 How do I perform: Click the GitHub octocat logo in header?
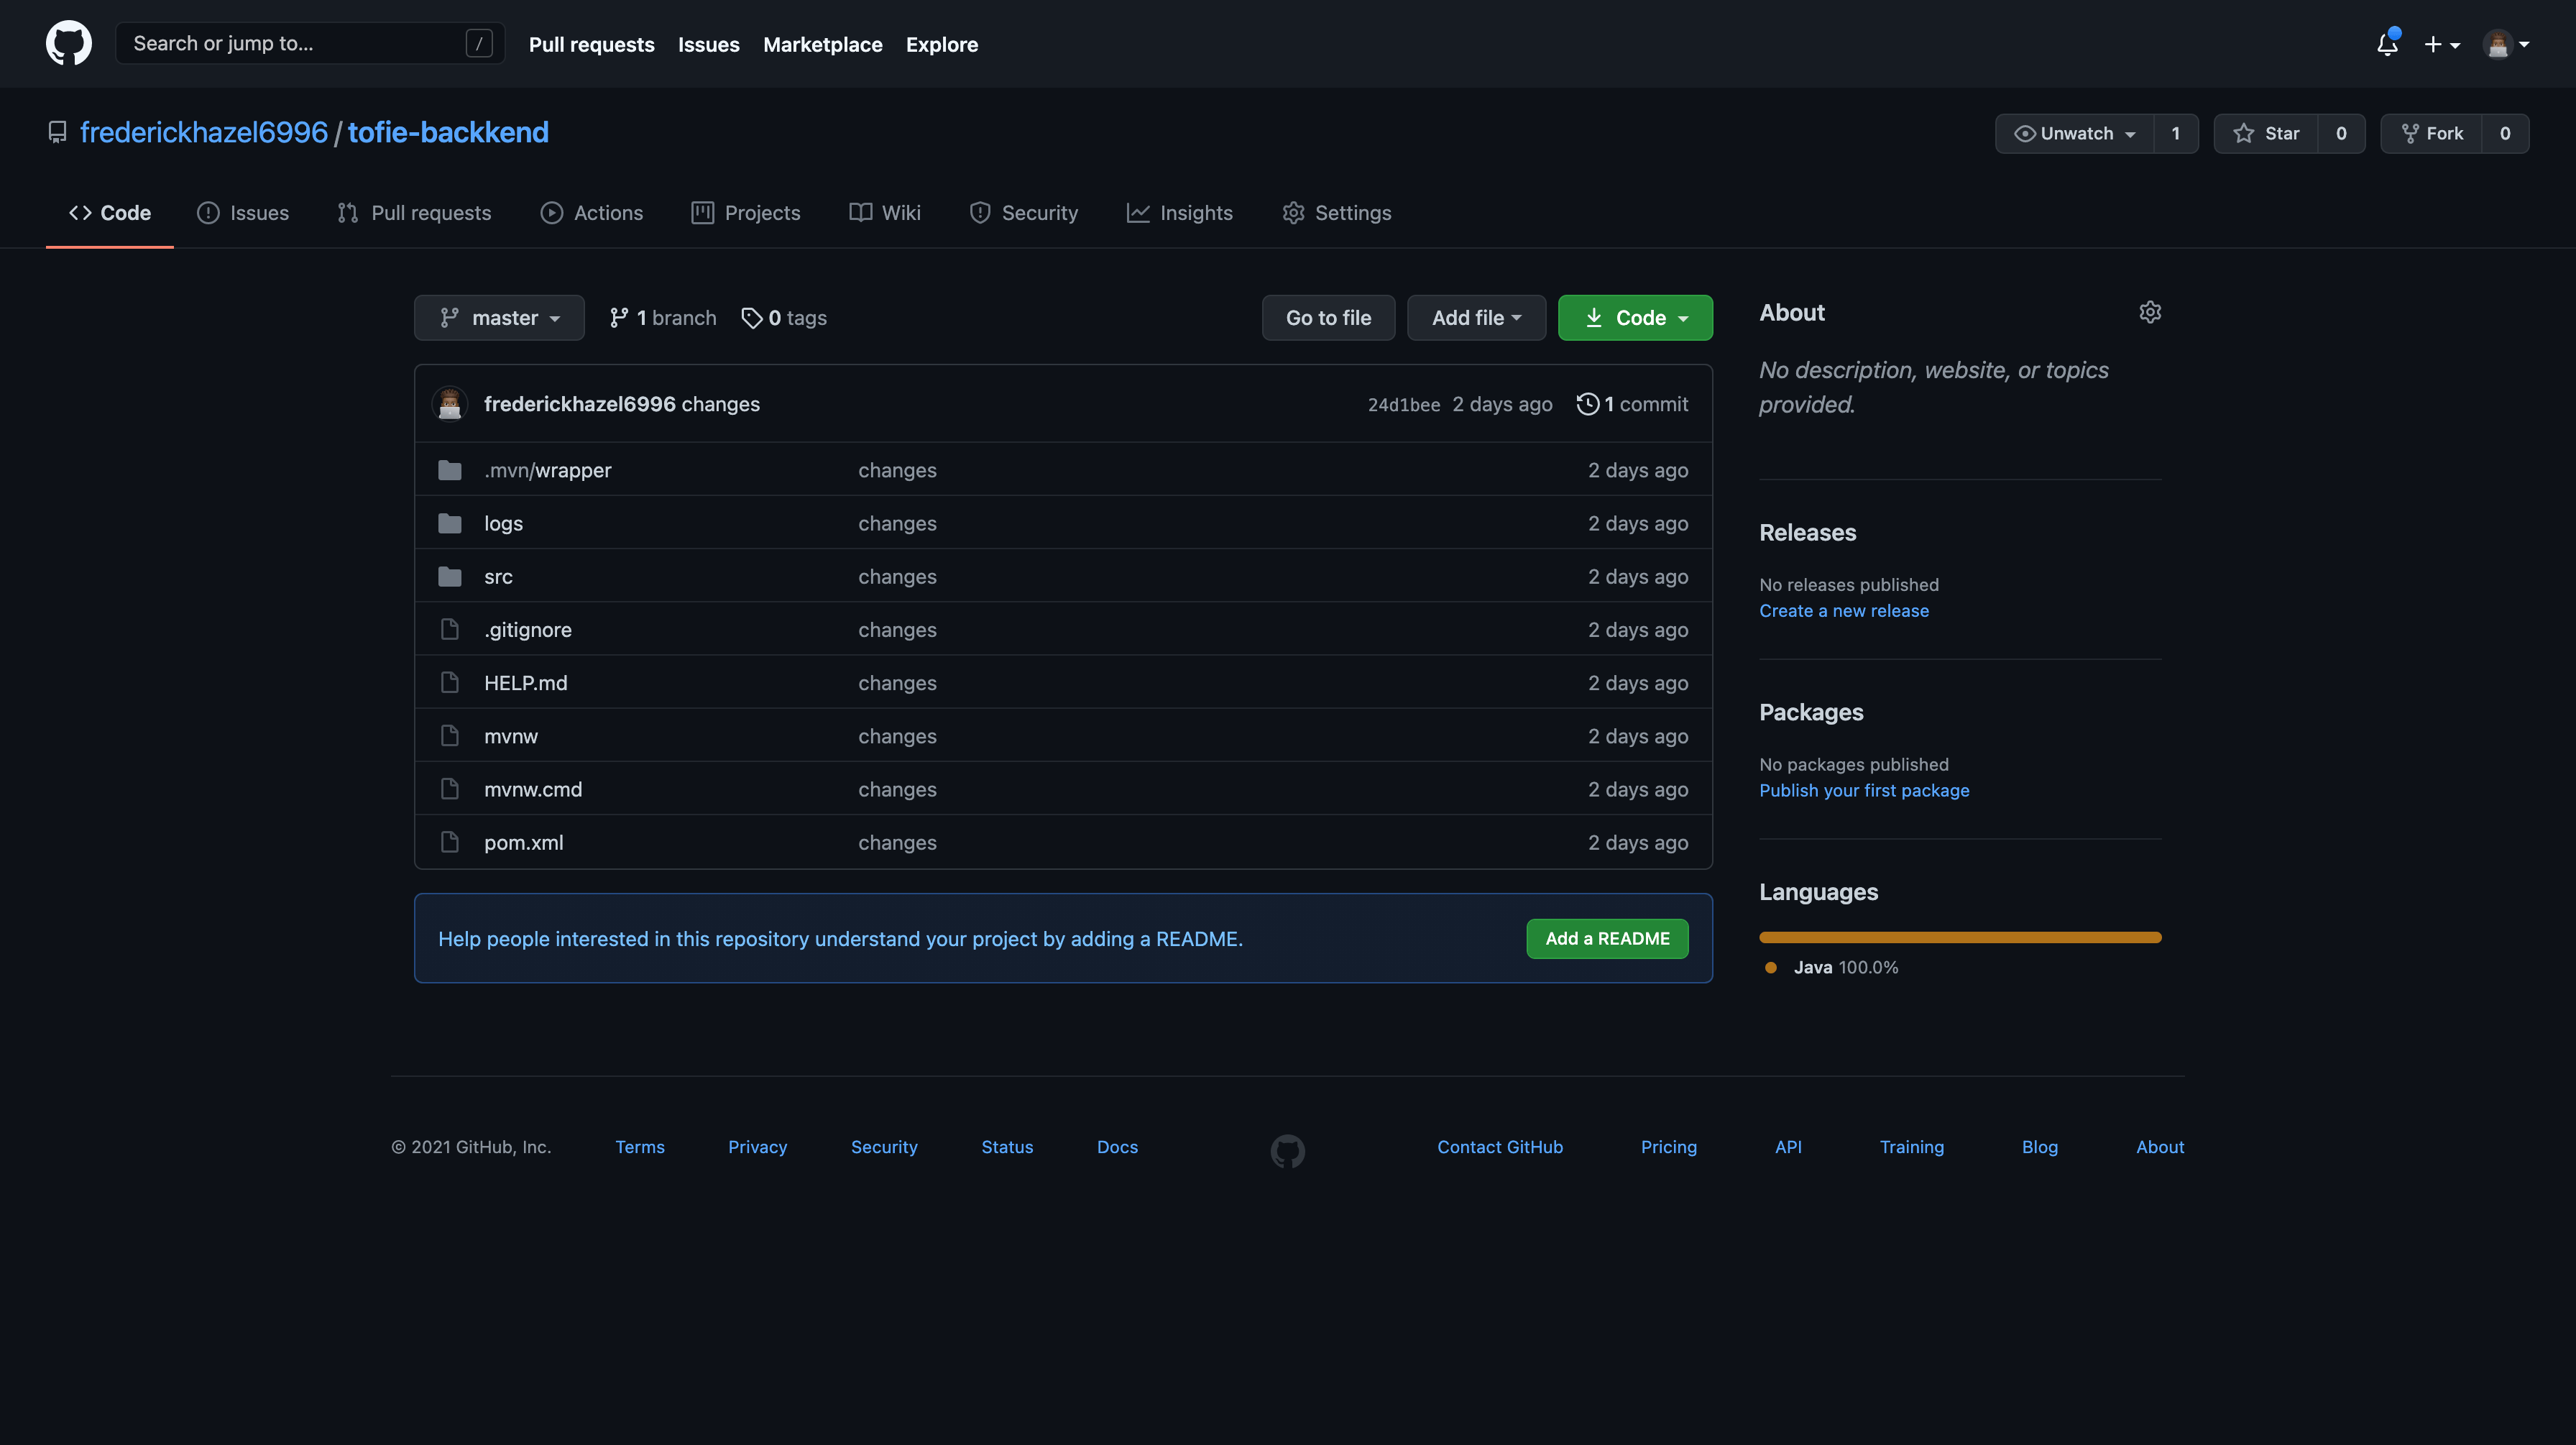coord(68,44)
